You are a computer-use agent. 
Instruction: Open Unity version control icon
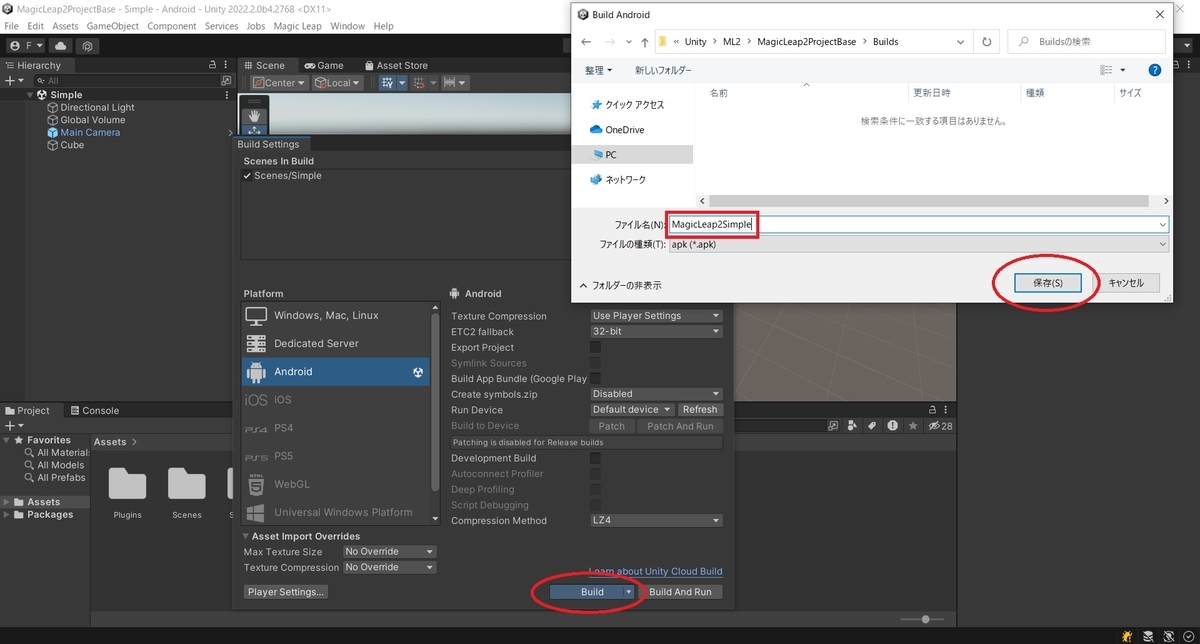click(88, 46)
